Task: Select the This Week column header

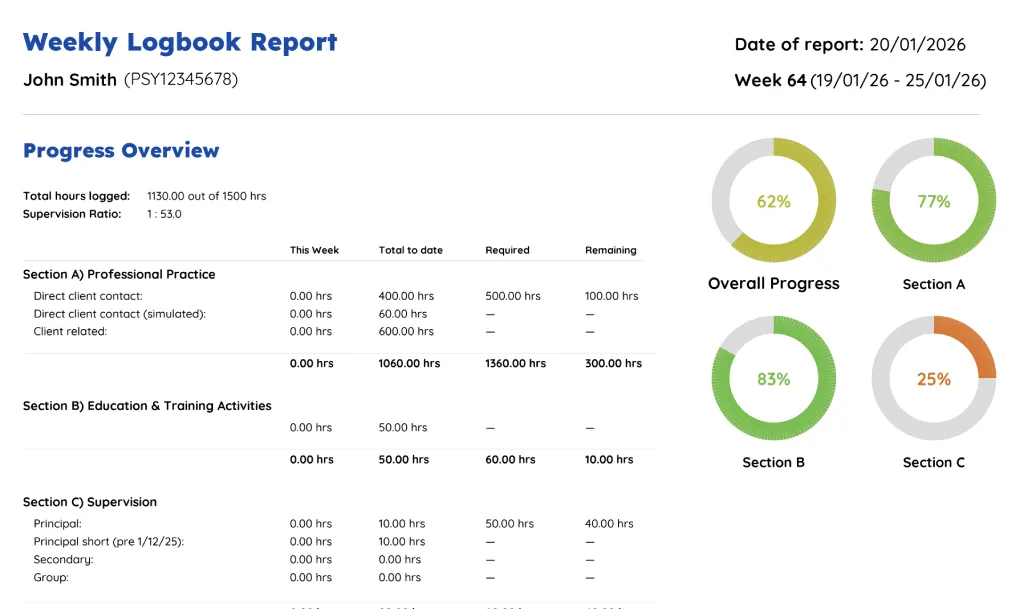Action: [x=313, y=249]
